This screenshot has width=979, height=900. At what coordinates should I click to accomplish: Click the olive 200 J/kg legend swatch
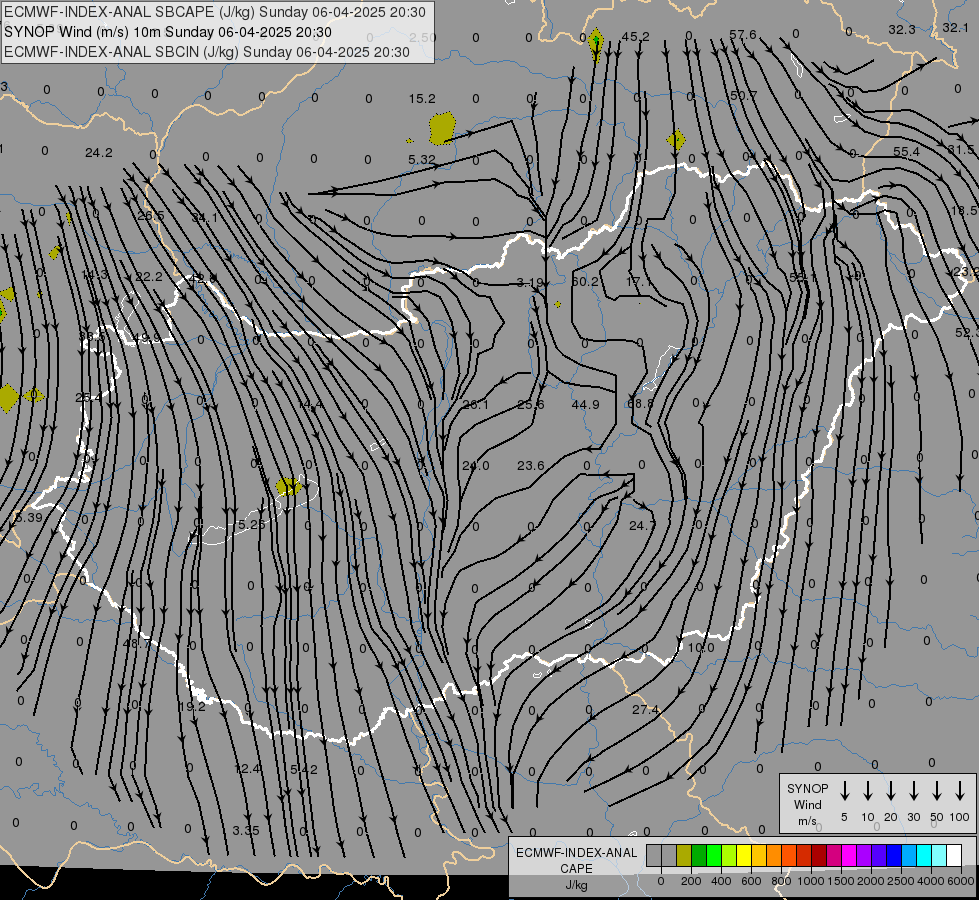(684, 855)
